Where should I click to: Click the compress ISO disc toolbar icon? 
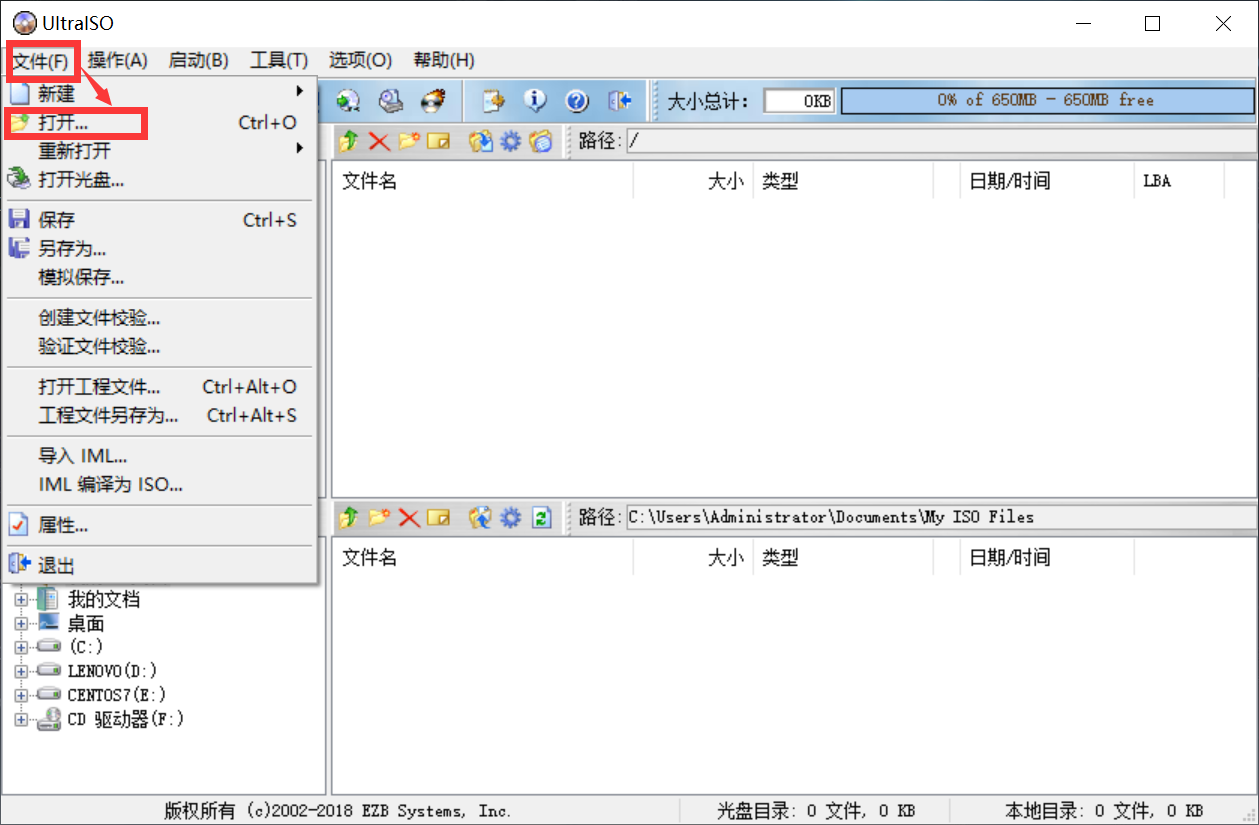(x=348, y=101)
